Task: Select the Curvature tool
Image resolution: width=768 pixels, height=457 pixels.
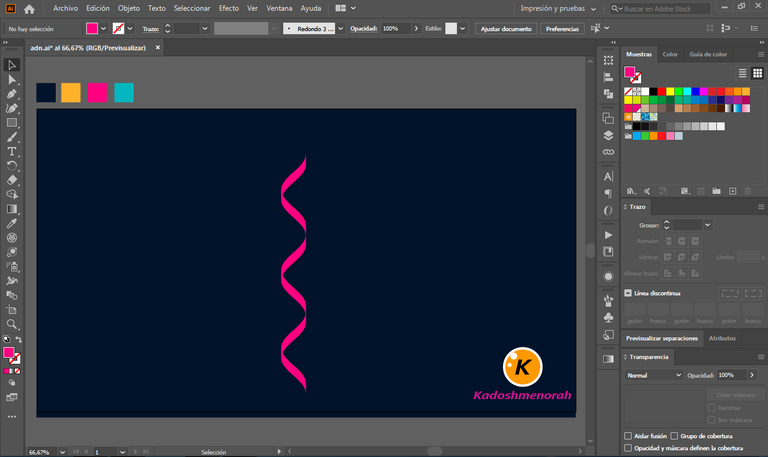Action: (12, 108)
